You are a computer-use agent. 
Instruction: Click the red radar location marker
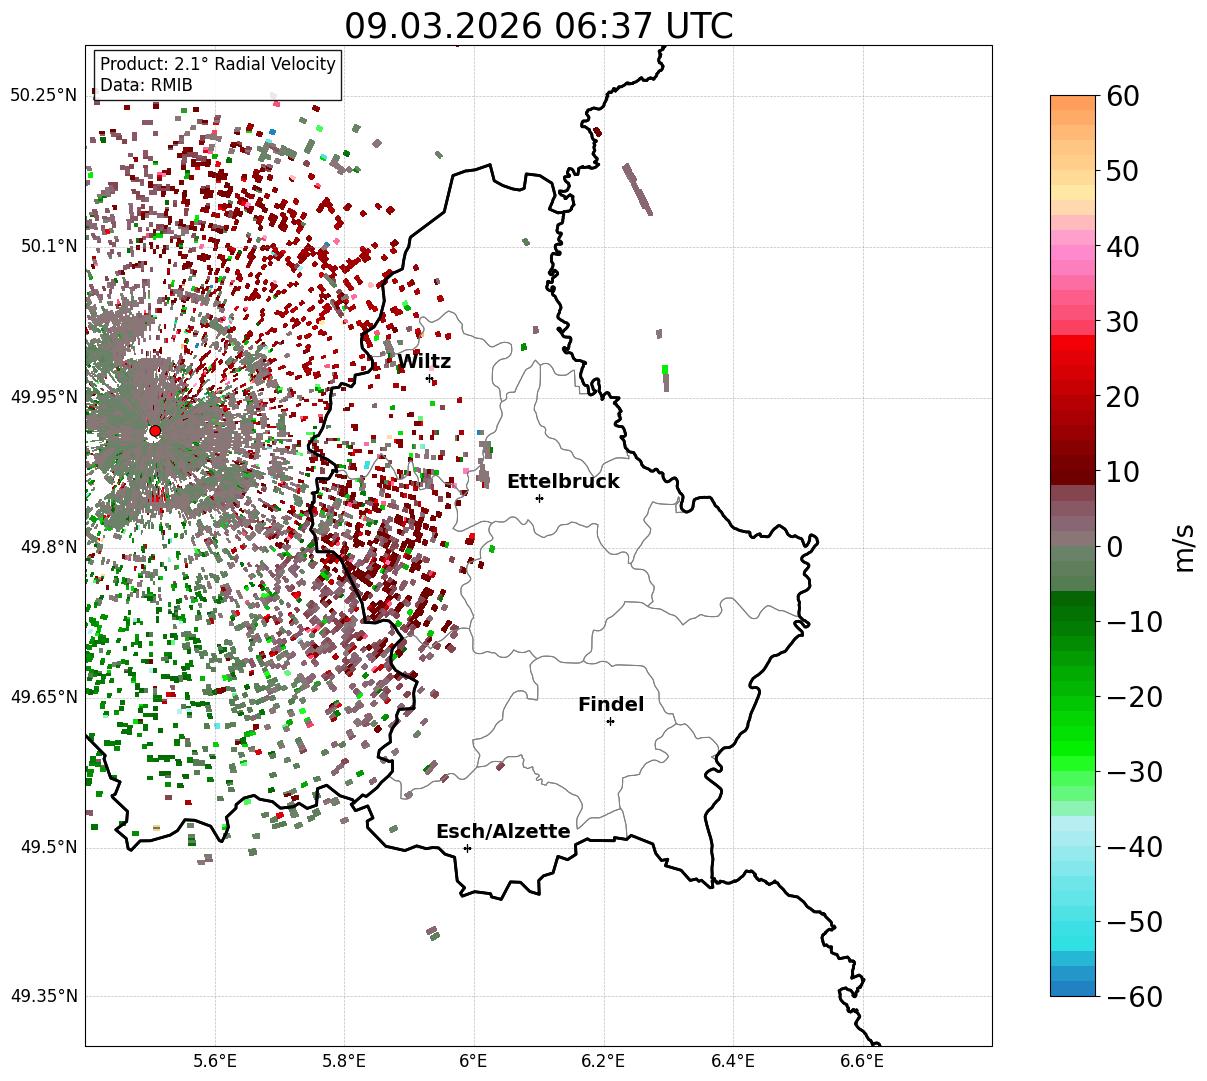[x=155, y=431]
